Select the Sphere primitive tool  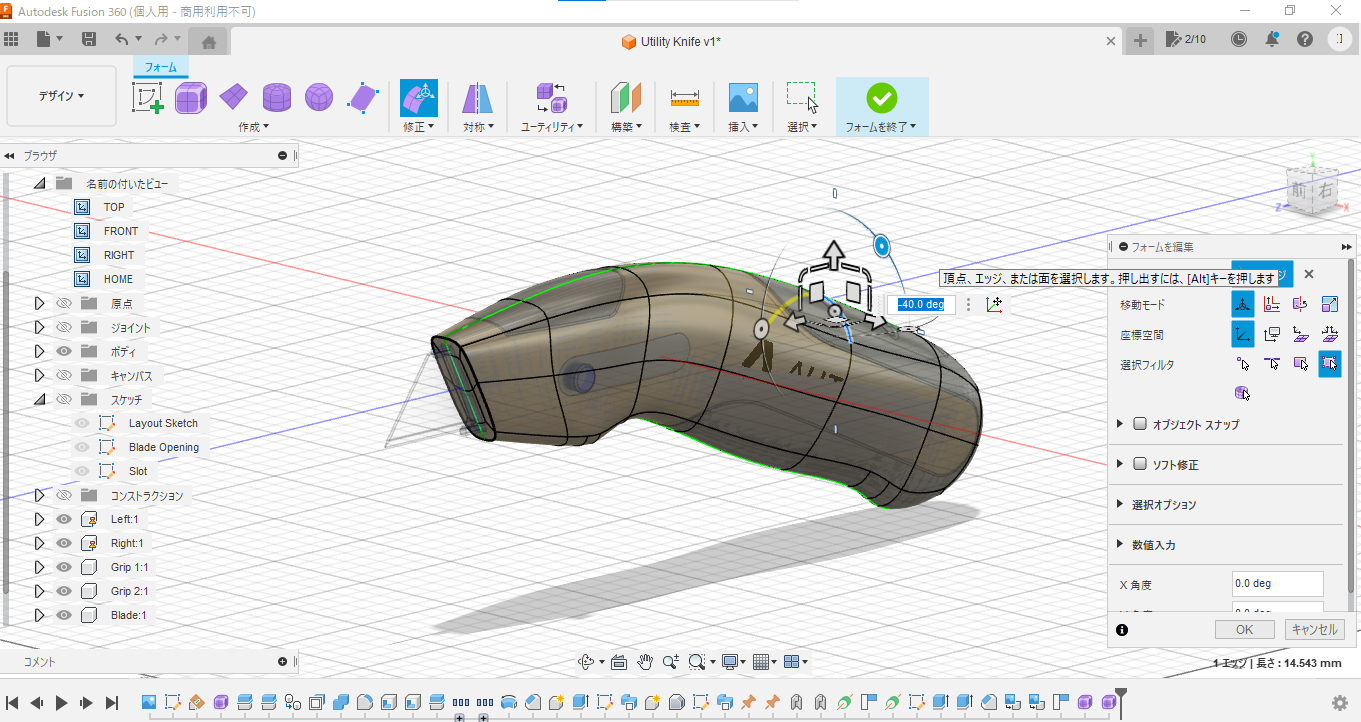319,97
